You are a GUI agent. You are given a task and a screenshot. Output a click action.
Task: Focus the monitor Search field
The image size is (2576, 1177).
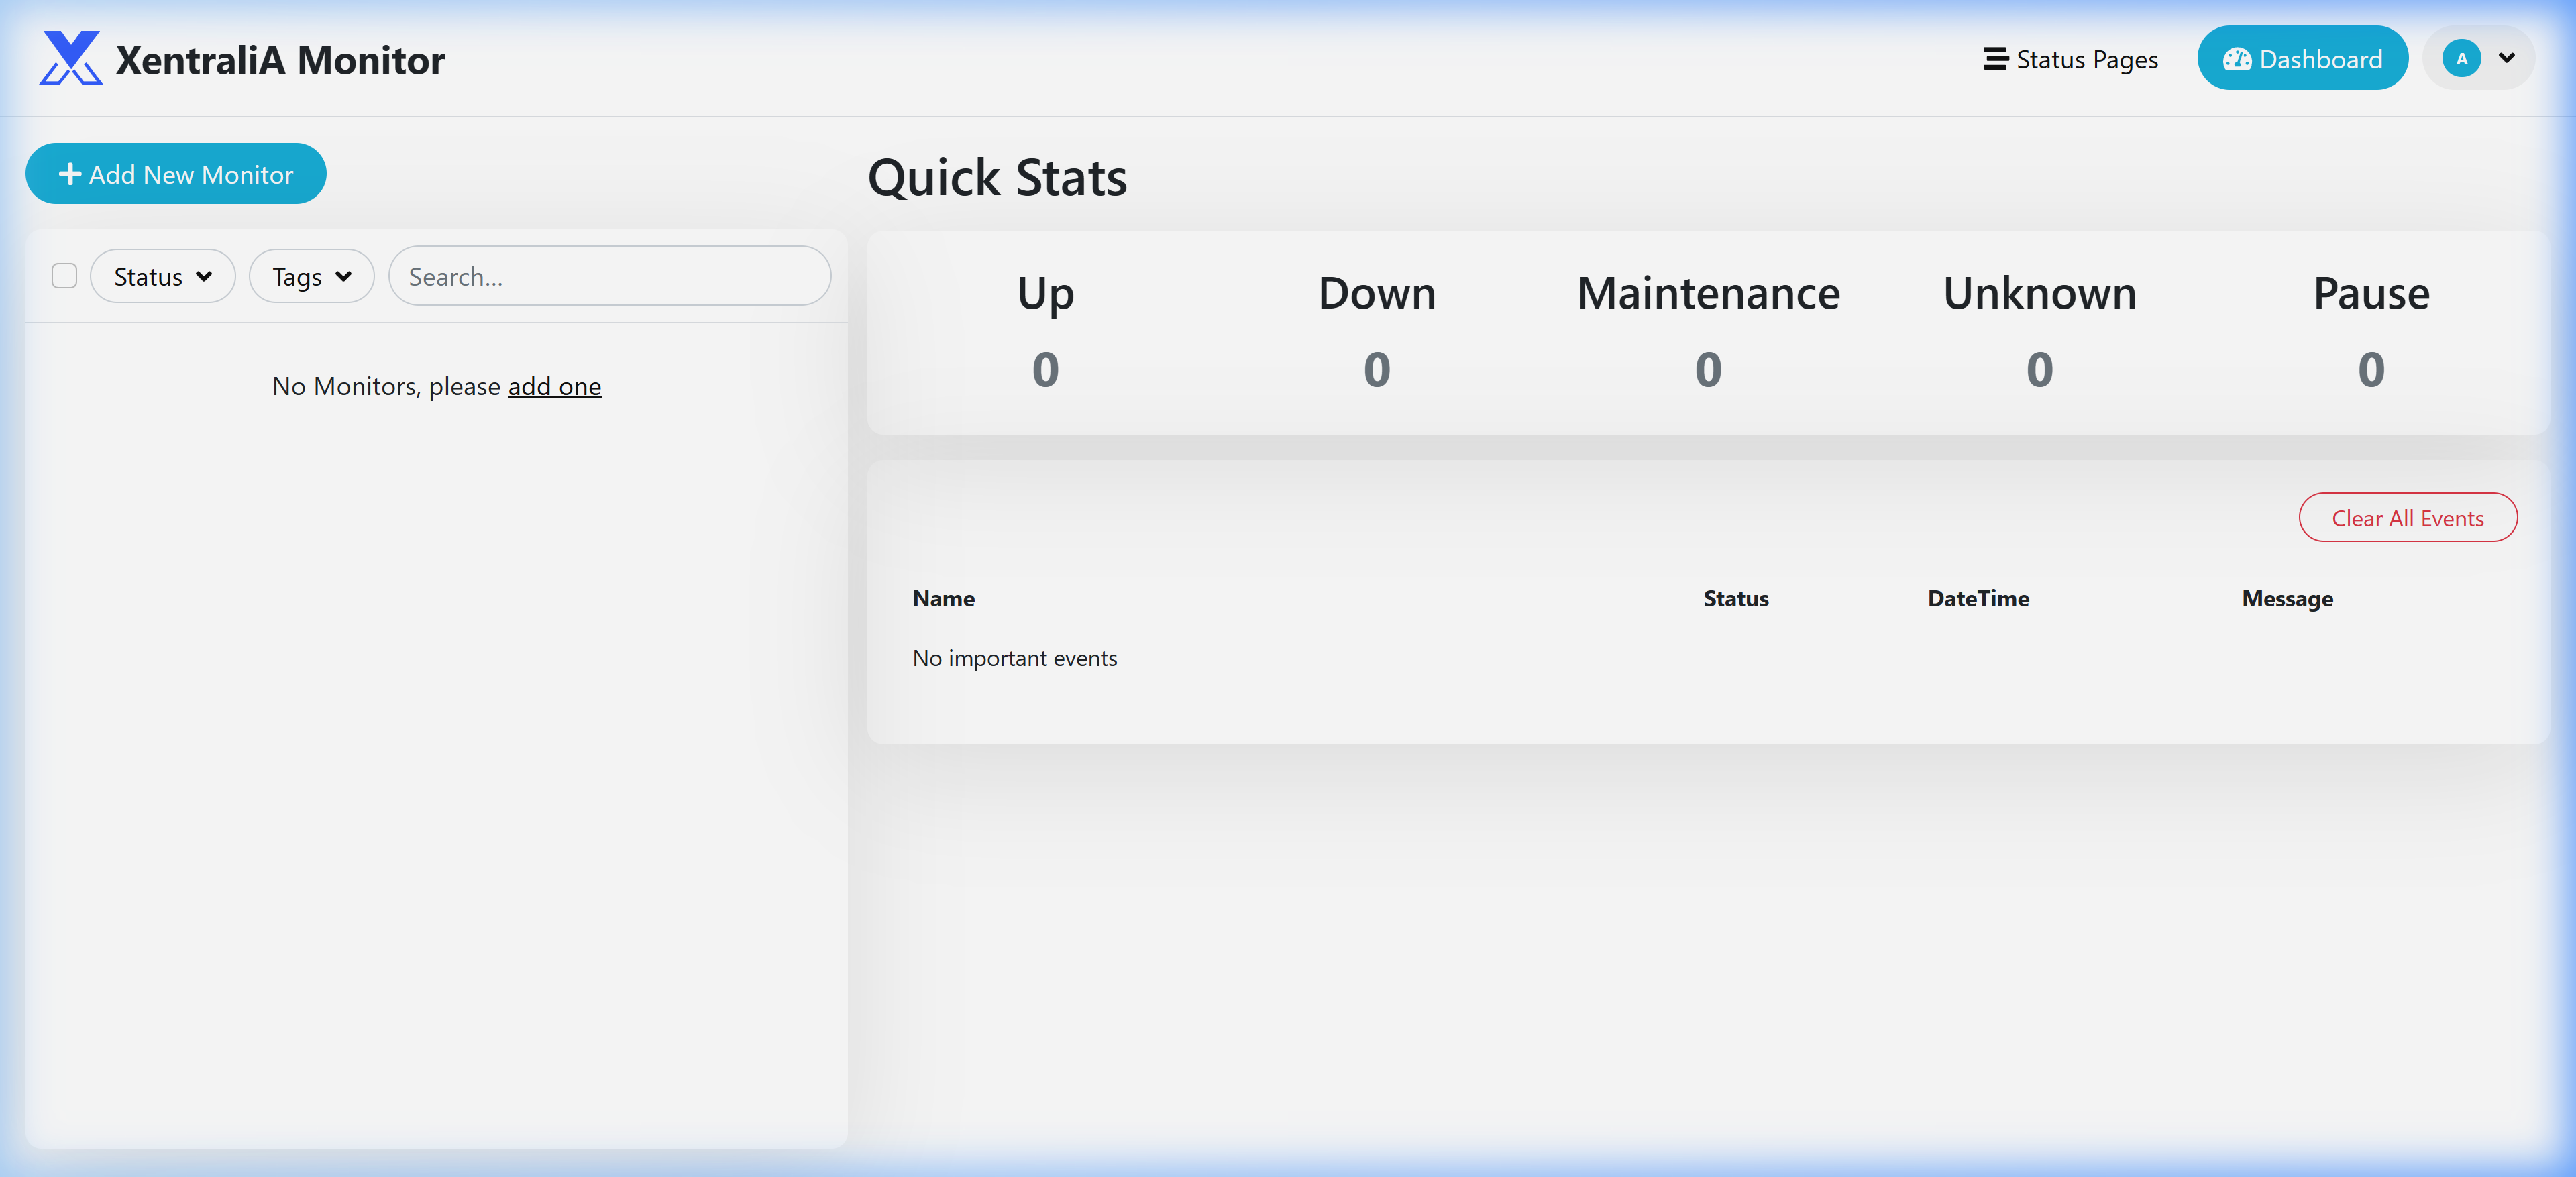pos(609,277)
